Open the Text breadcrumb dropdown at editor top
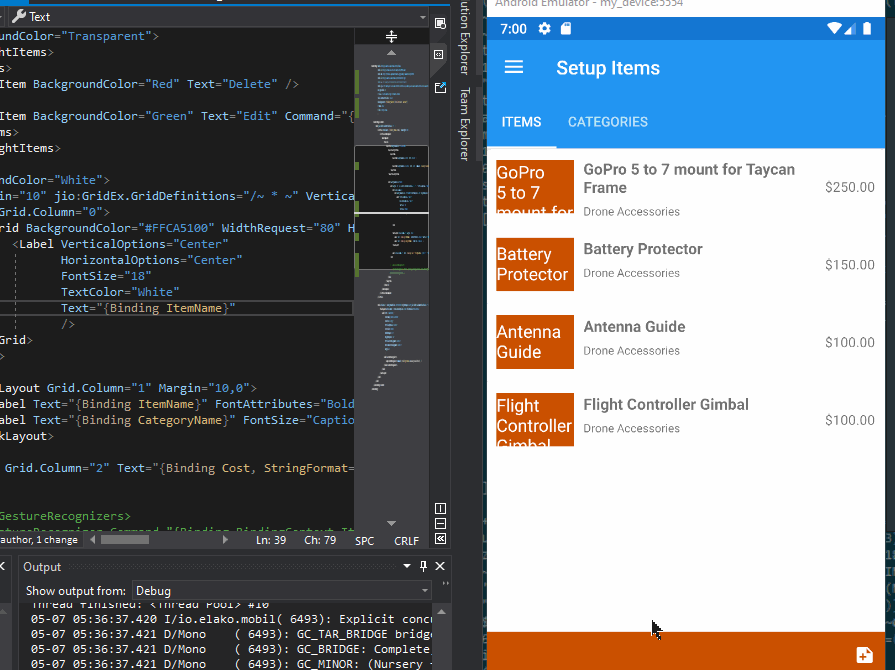The height and width of the screenshot is (670, 895). tap(424, 15)
